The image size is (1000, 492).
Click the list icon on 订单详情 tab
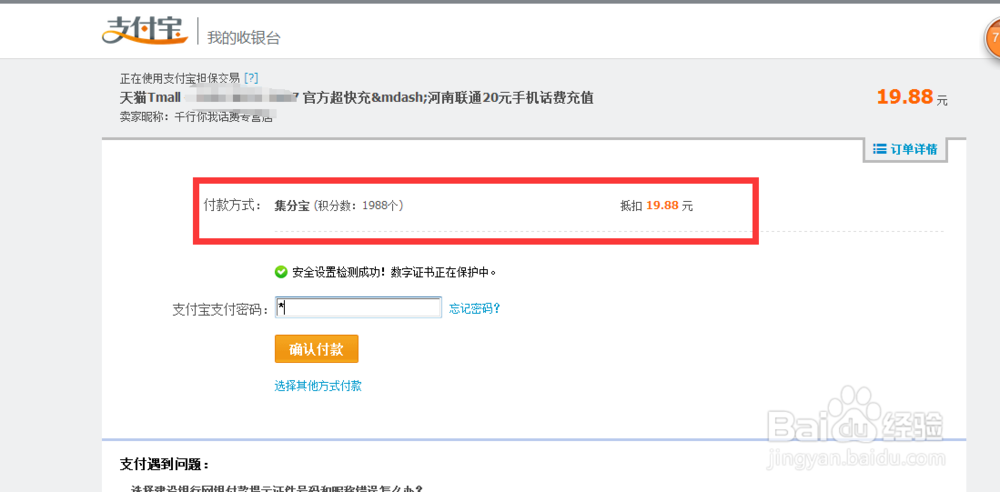pyautogui.click(x=879, y=149)
